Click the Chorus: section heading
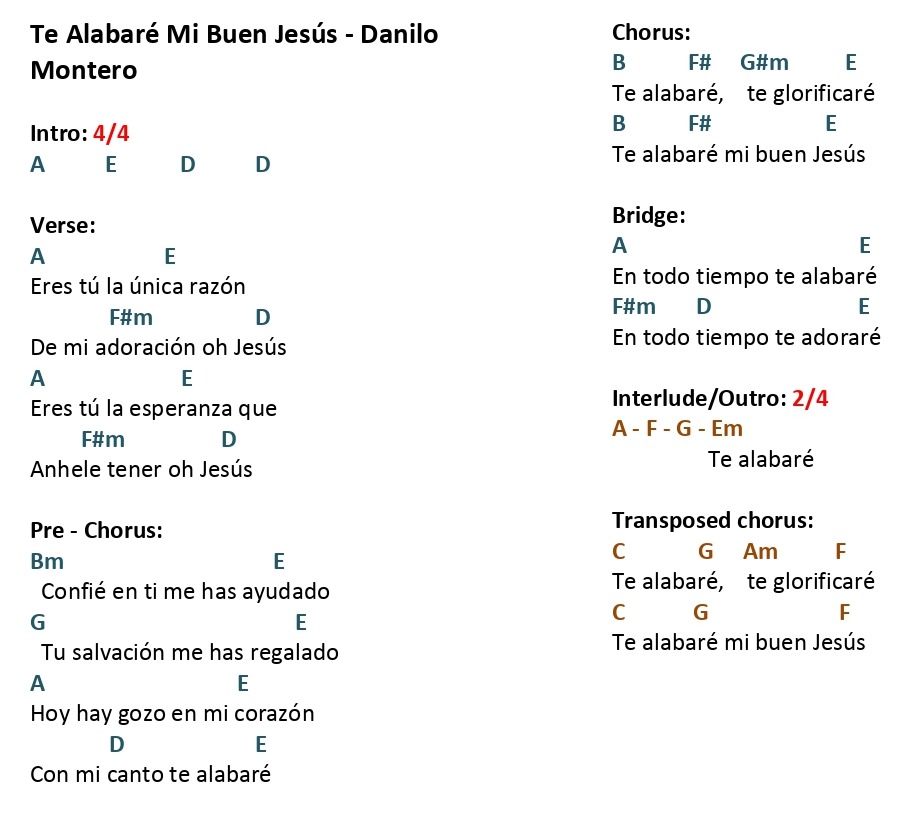The image size is (911, 819). point(651,33)
